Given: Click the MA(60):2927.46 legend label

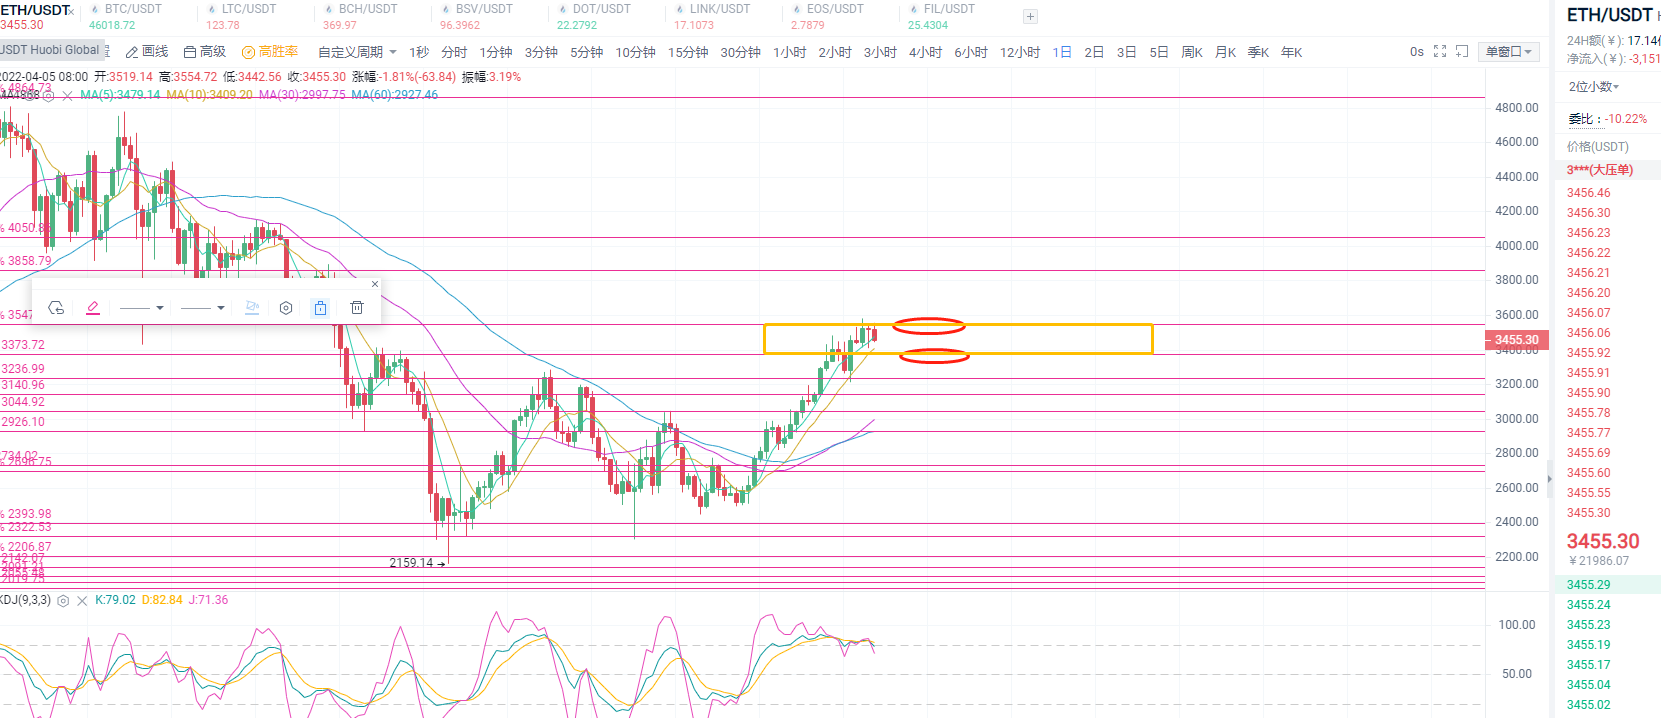Looking at the screenshot, I should pyautogui.click(x=395, y=95).
